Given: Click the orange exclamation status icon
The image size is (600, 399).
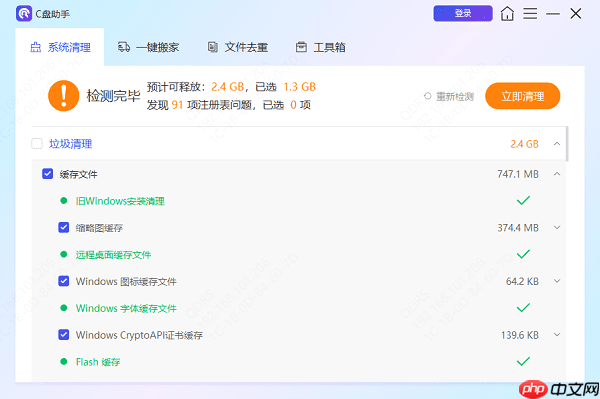Looking at the screenshot, I should (64, 96).
